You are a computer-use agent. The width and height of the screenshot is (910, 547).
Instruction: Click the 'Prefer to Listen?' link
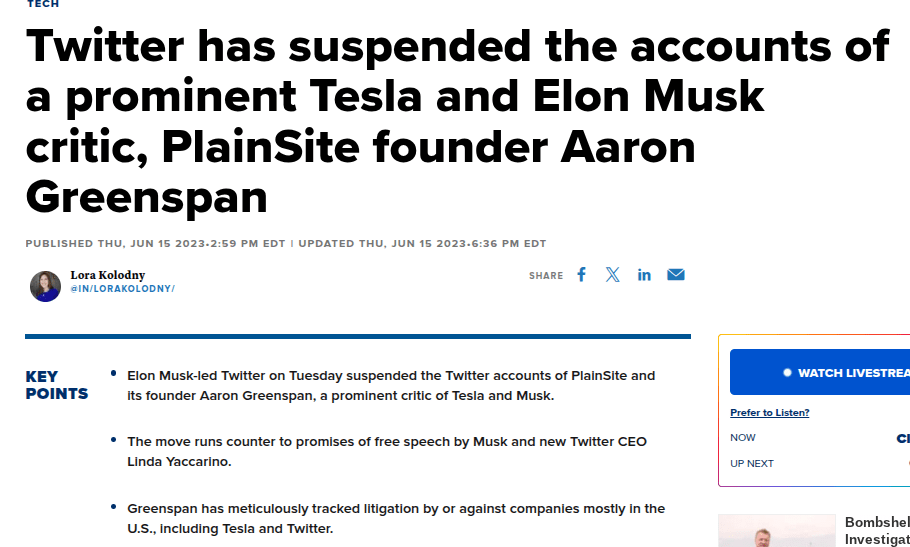tap(769, 413)
